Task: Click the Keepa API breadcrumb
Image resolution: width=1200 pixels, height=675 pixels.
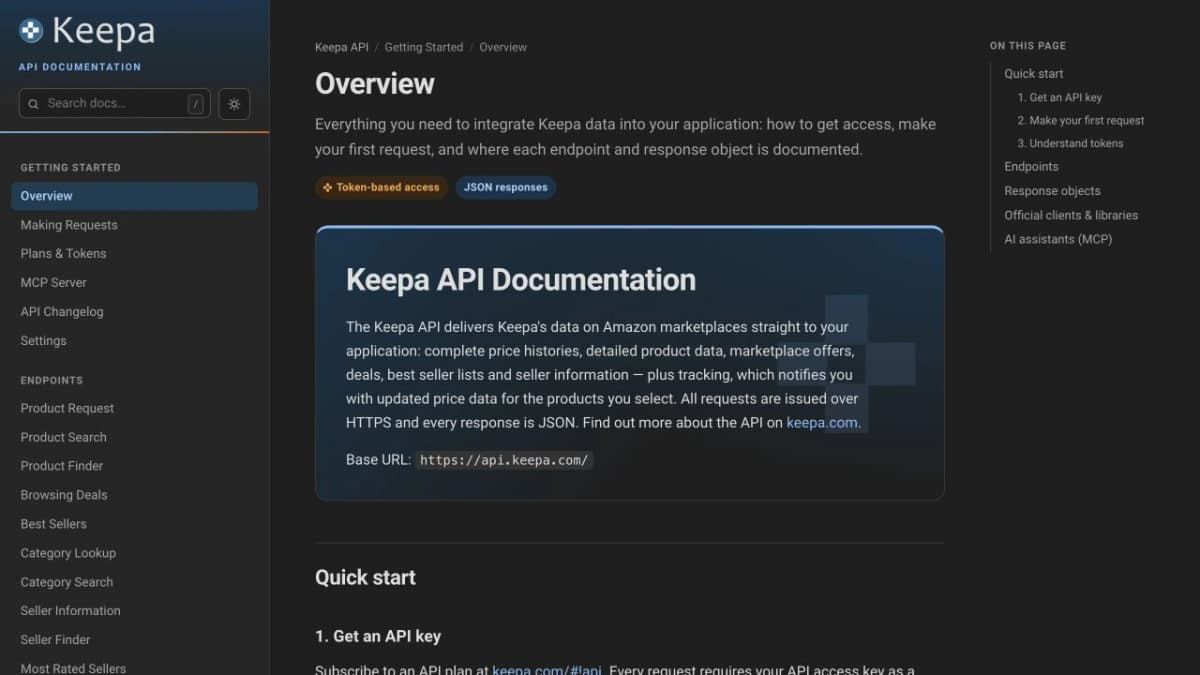Action: click(342, 47)
